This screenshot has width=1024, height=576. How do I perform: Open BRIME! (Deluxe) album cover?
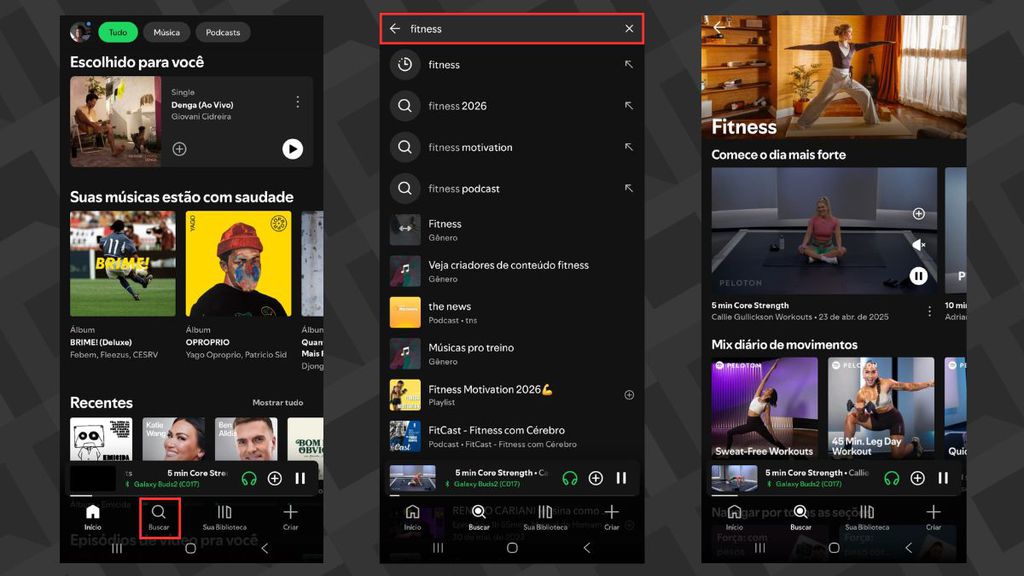(123, 264)
